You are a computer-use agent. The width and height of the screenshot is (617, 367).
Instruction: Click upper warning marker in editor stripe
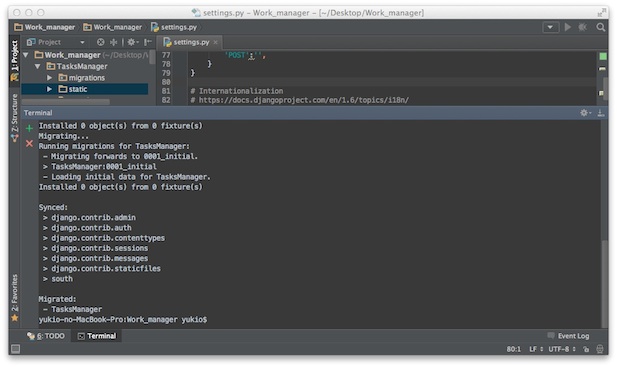pyautogui.click(x=602, y=69)
